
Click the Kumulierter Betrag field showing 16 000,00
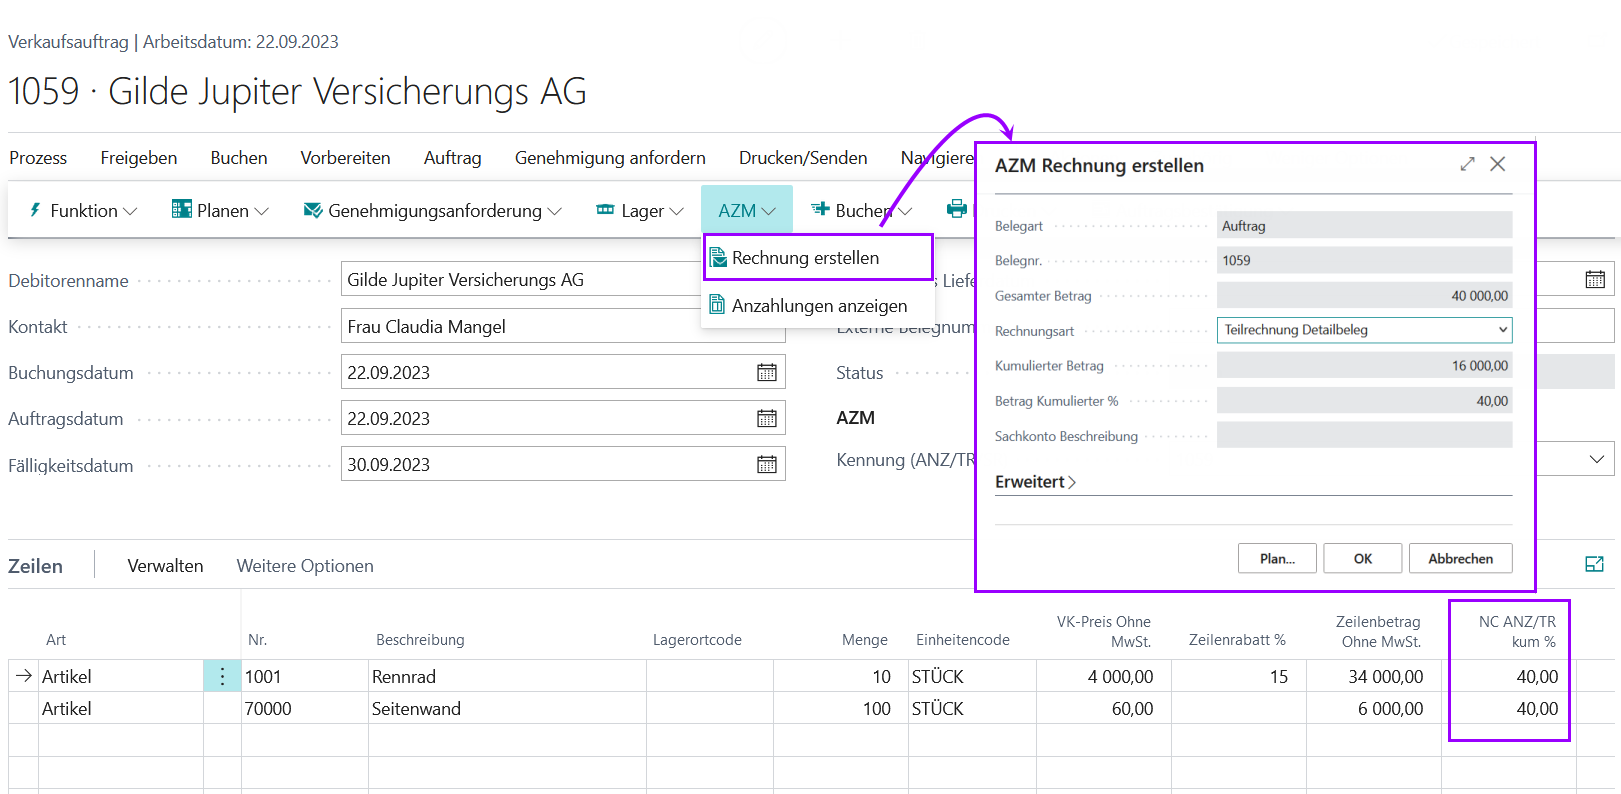[x=1364, y=365]
